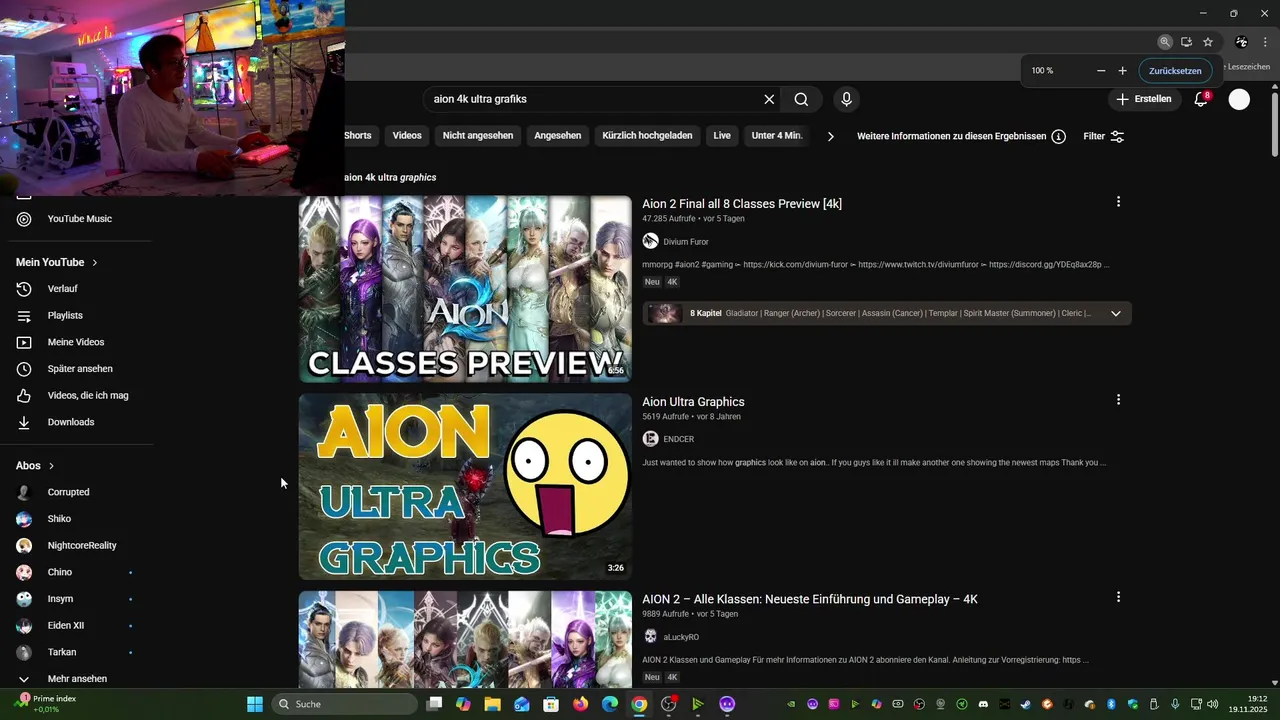The width and height of the screenshot is (1280, 720).
Task: Click the taskbar Suche search box
Action: [344, 704]
